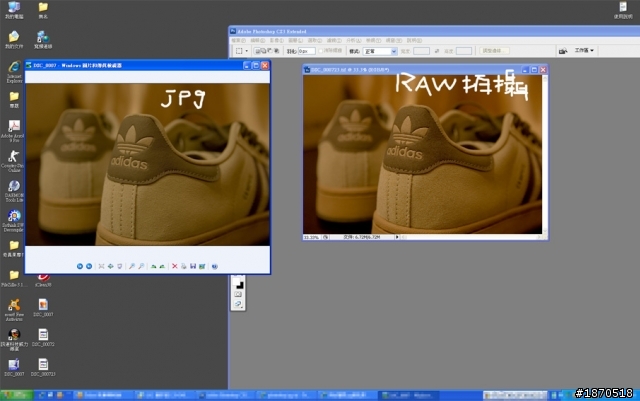Open 編輯 menu in Photoshop
Viewport: 640px width, 401px height.
point(258,40)
